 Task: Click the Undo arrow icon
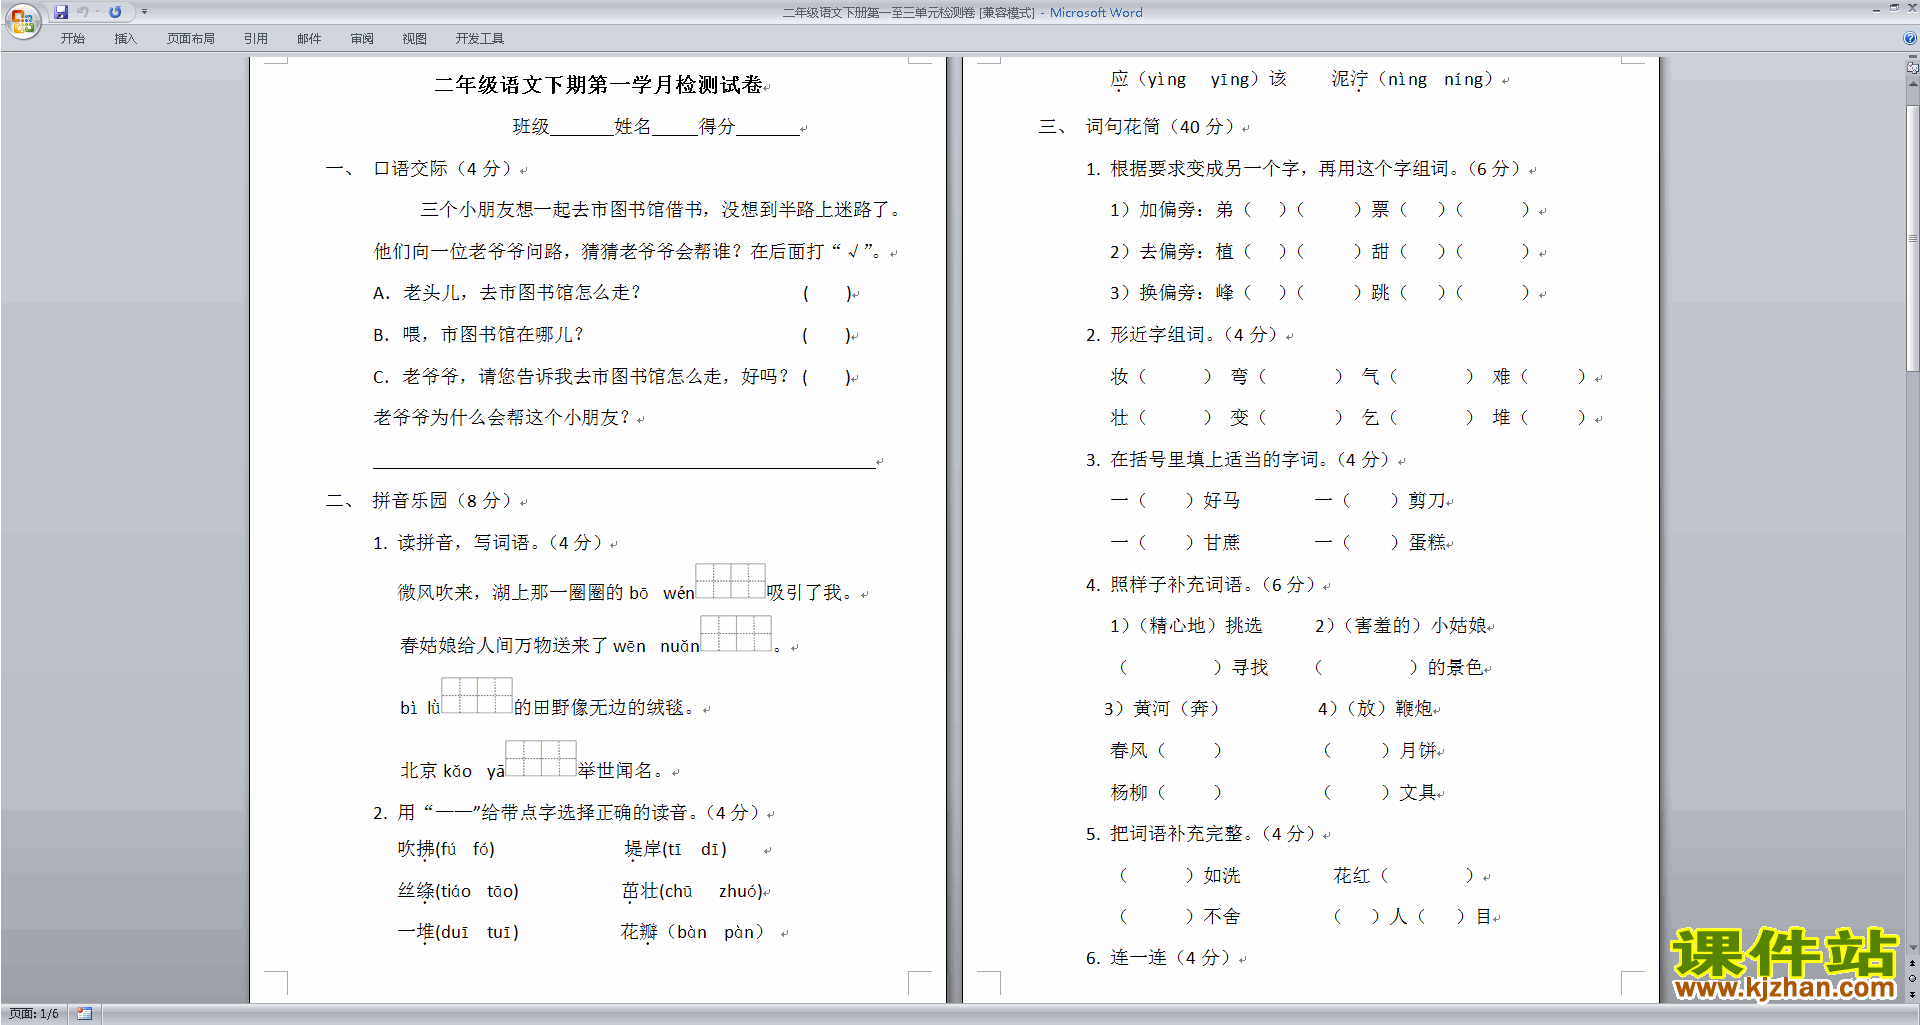pyautogui.click(x=83, y=12)
